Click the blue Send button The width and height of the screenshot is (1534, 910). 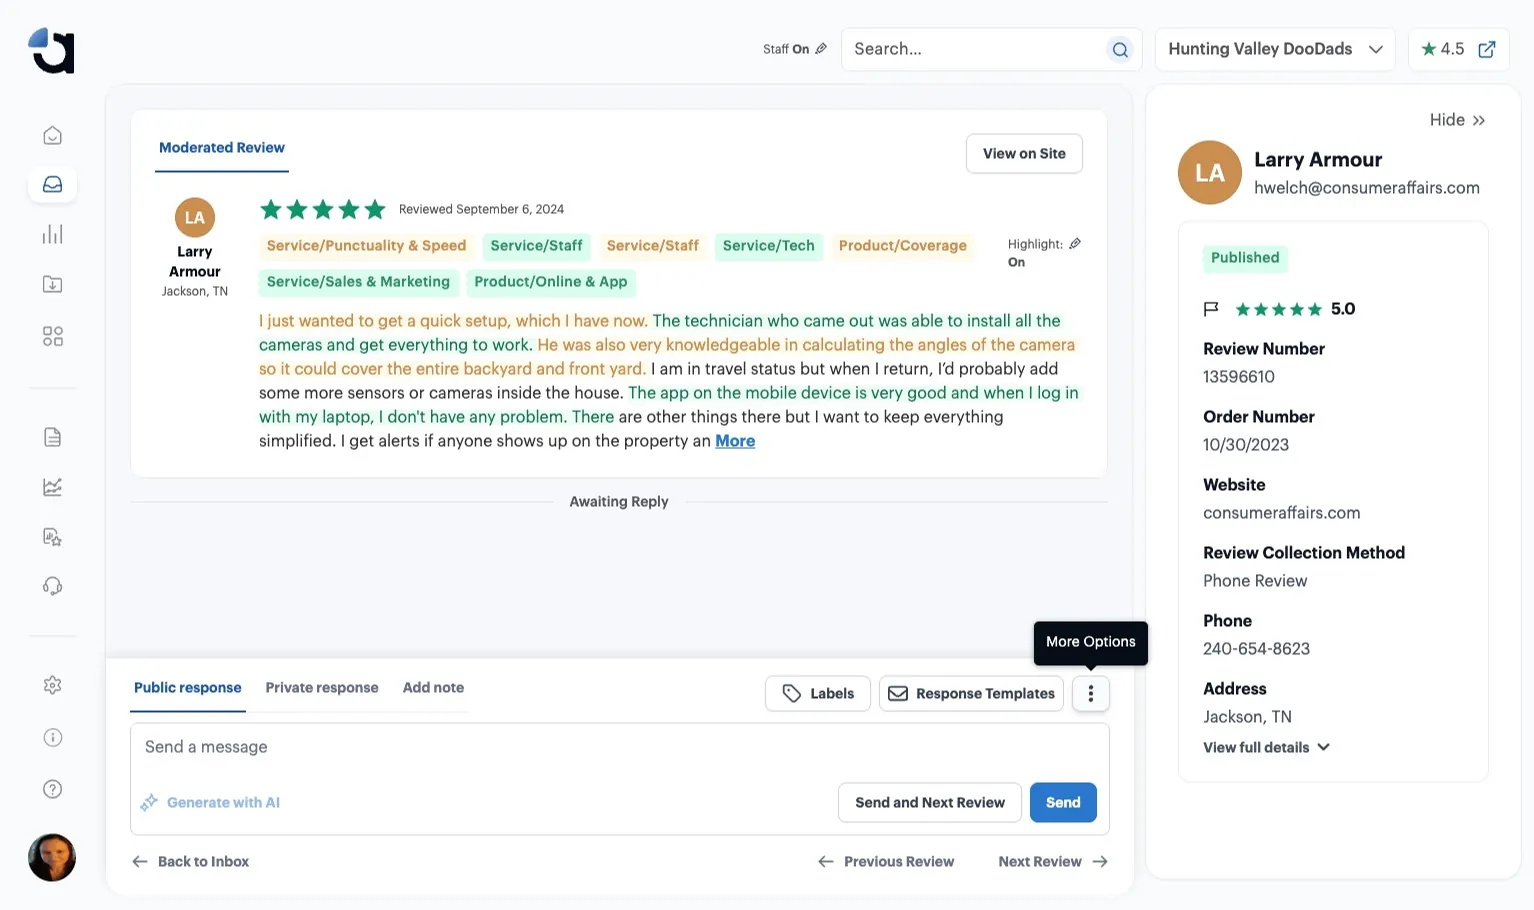[x=1063, y=802]
